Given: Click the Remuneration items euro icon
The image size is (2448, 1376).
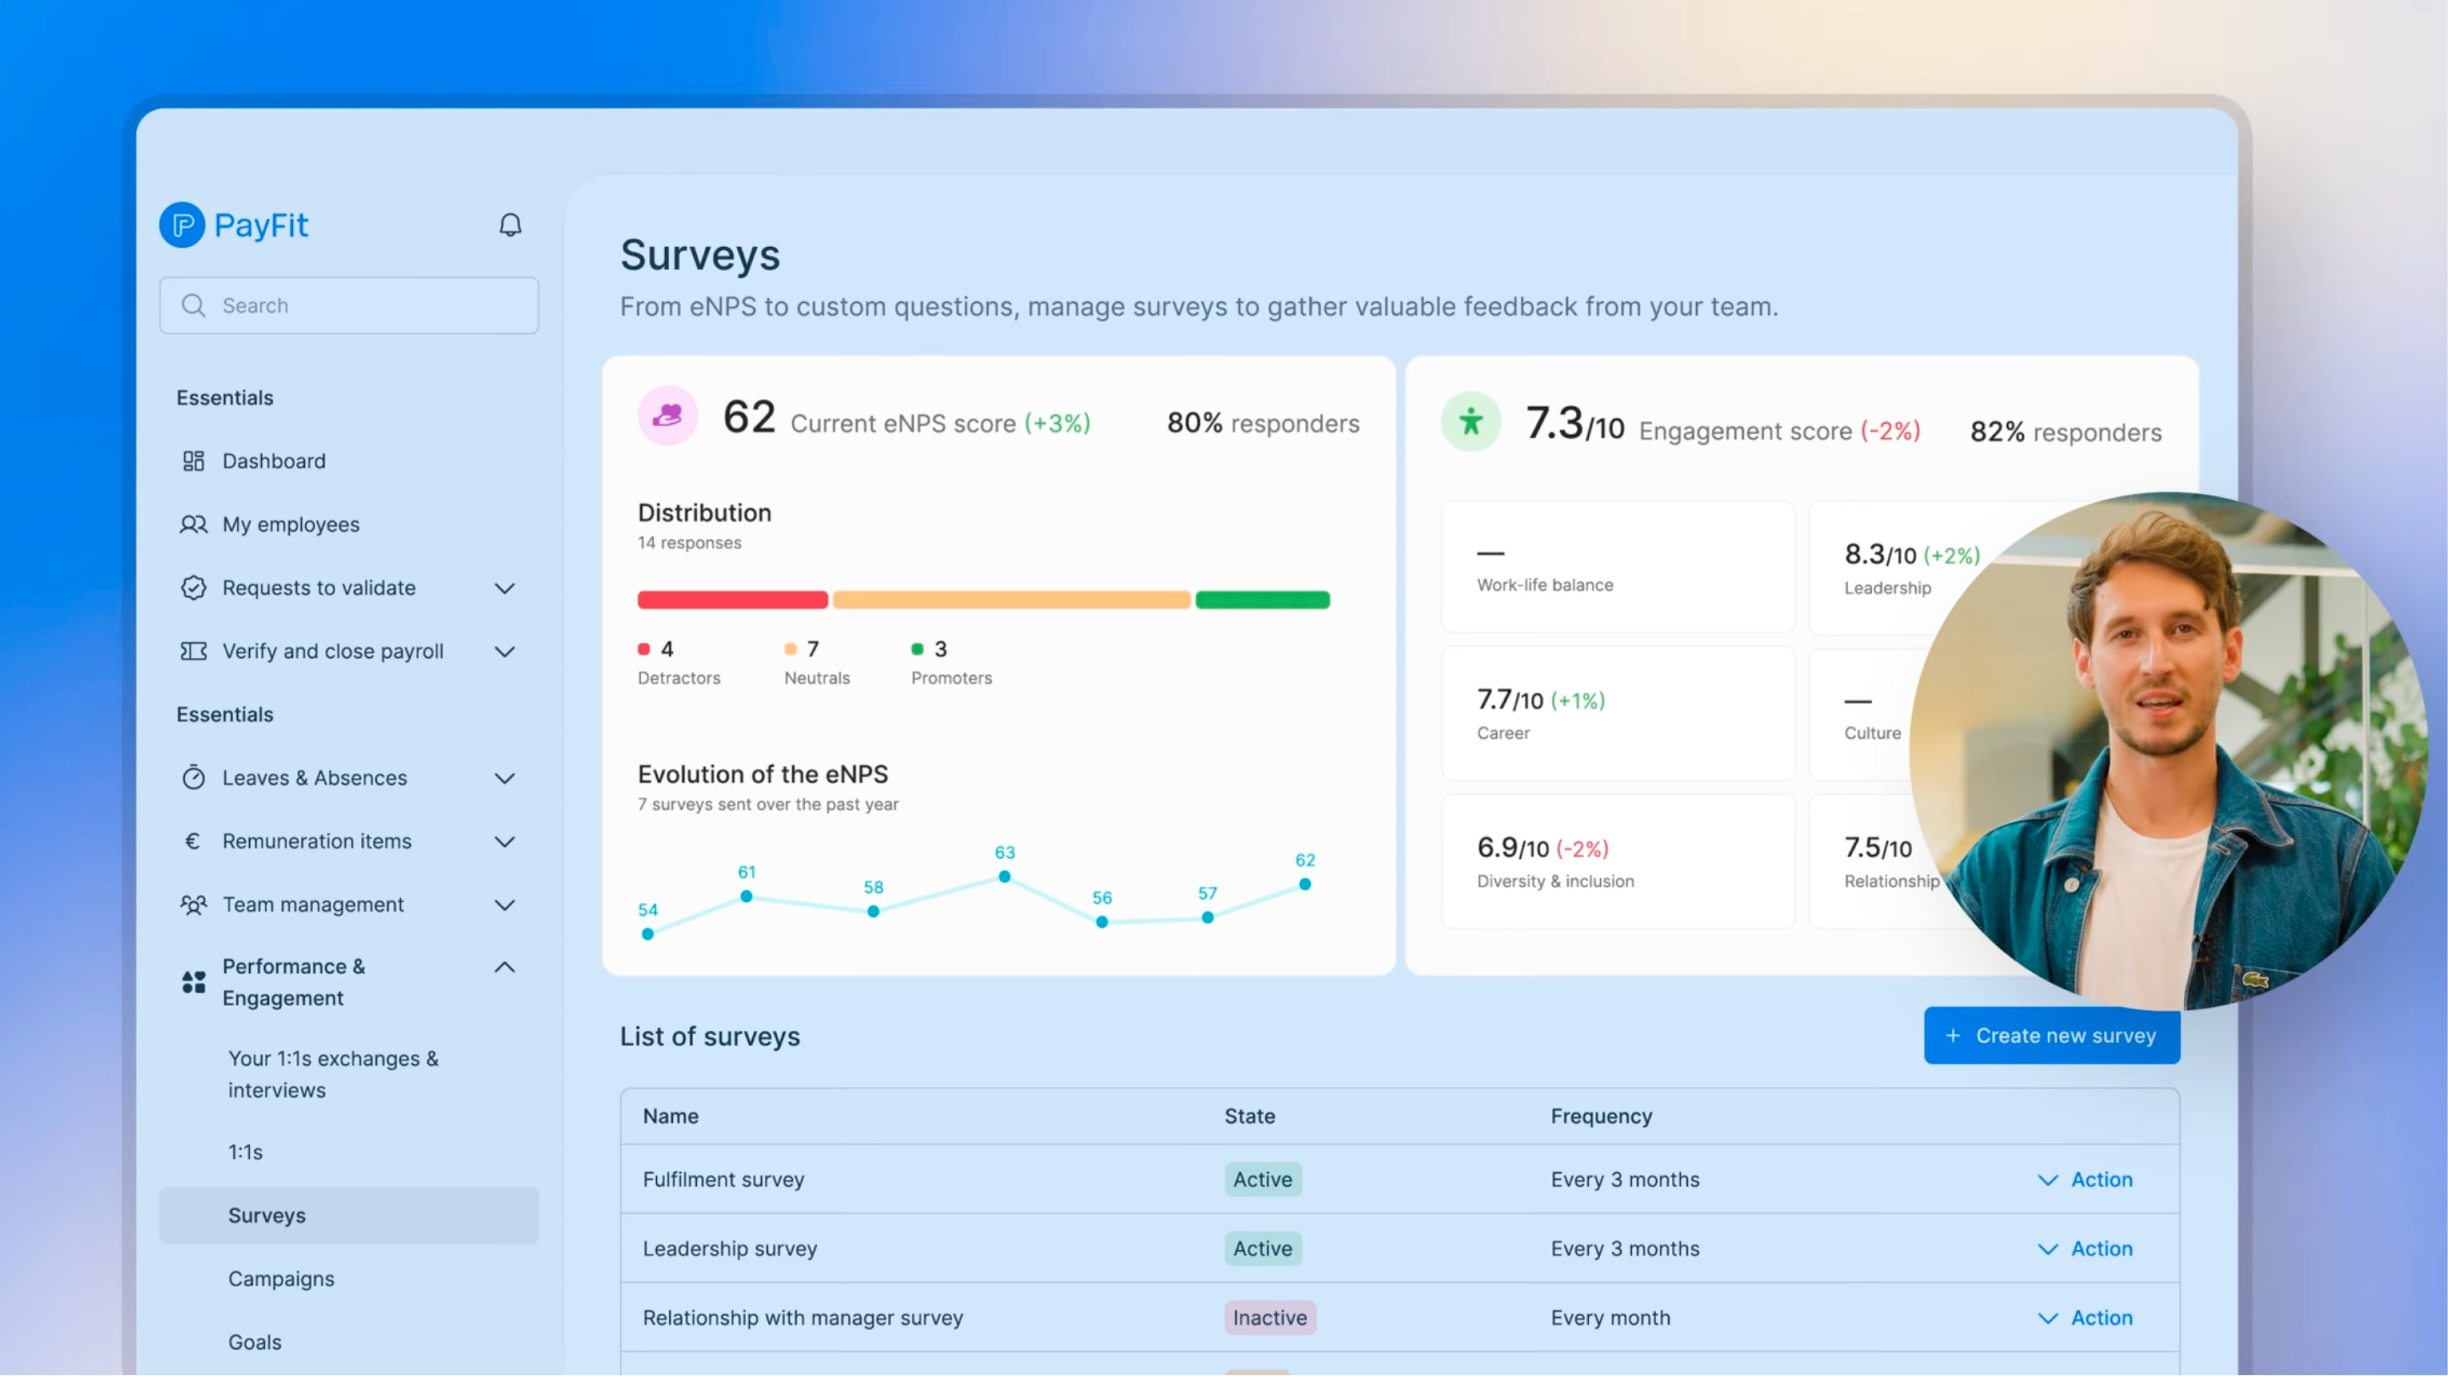Looking at the screenshot, I should [193, 841].
